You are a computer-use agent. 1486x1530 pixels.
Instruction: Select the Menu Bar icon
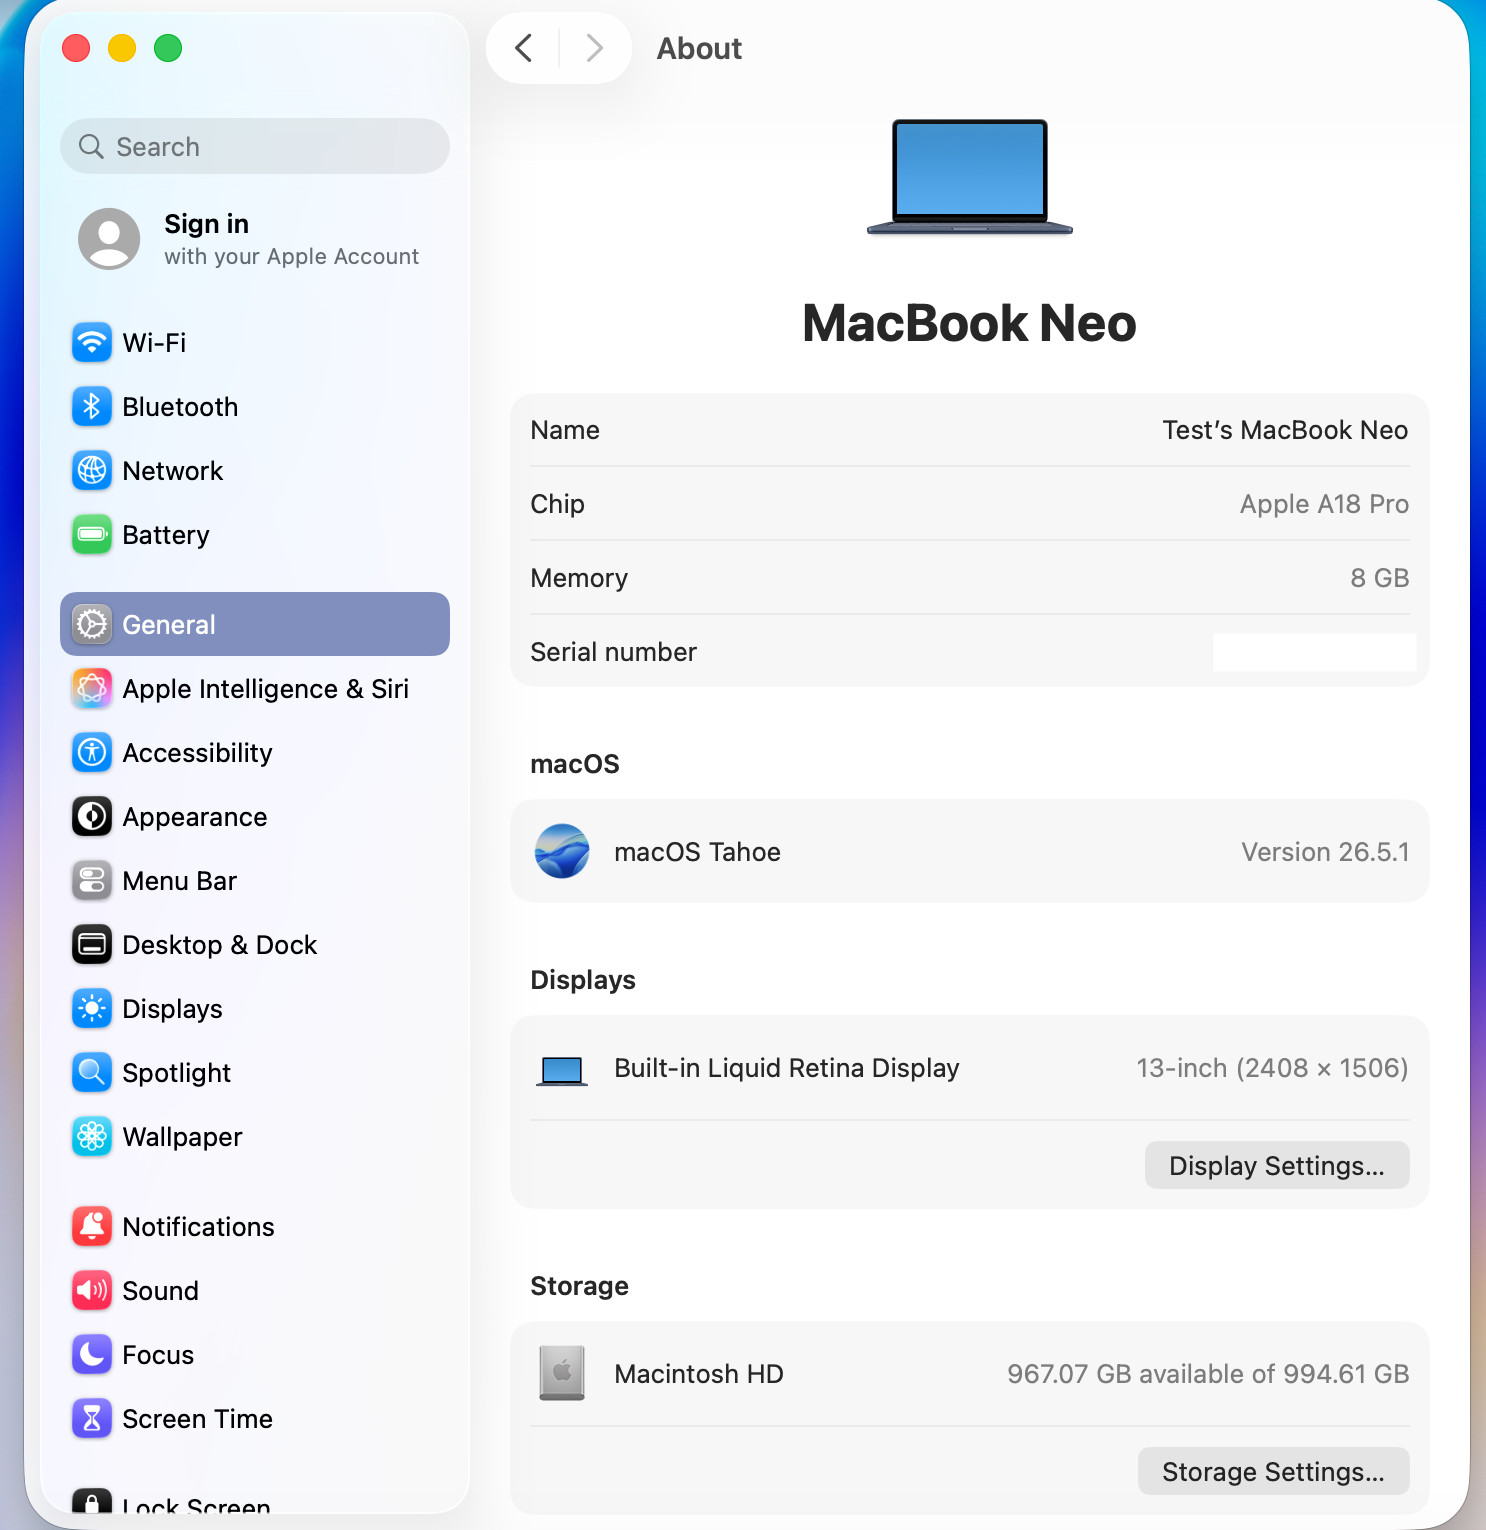point(92,880)
